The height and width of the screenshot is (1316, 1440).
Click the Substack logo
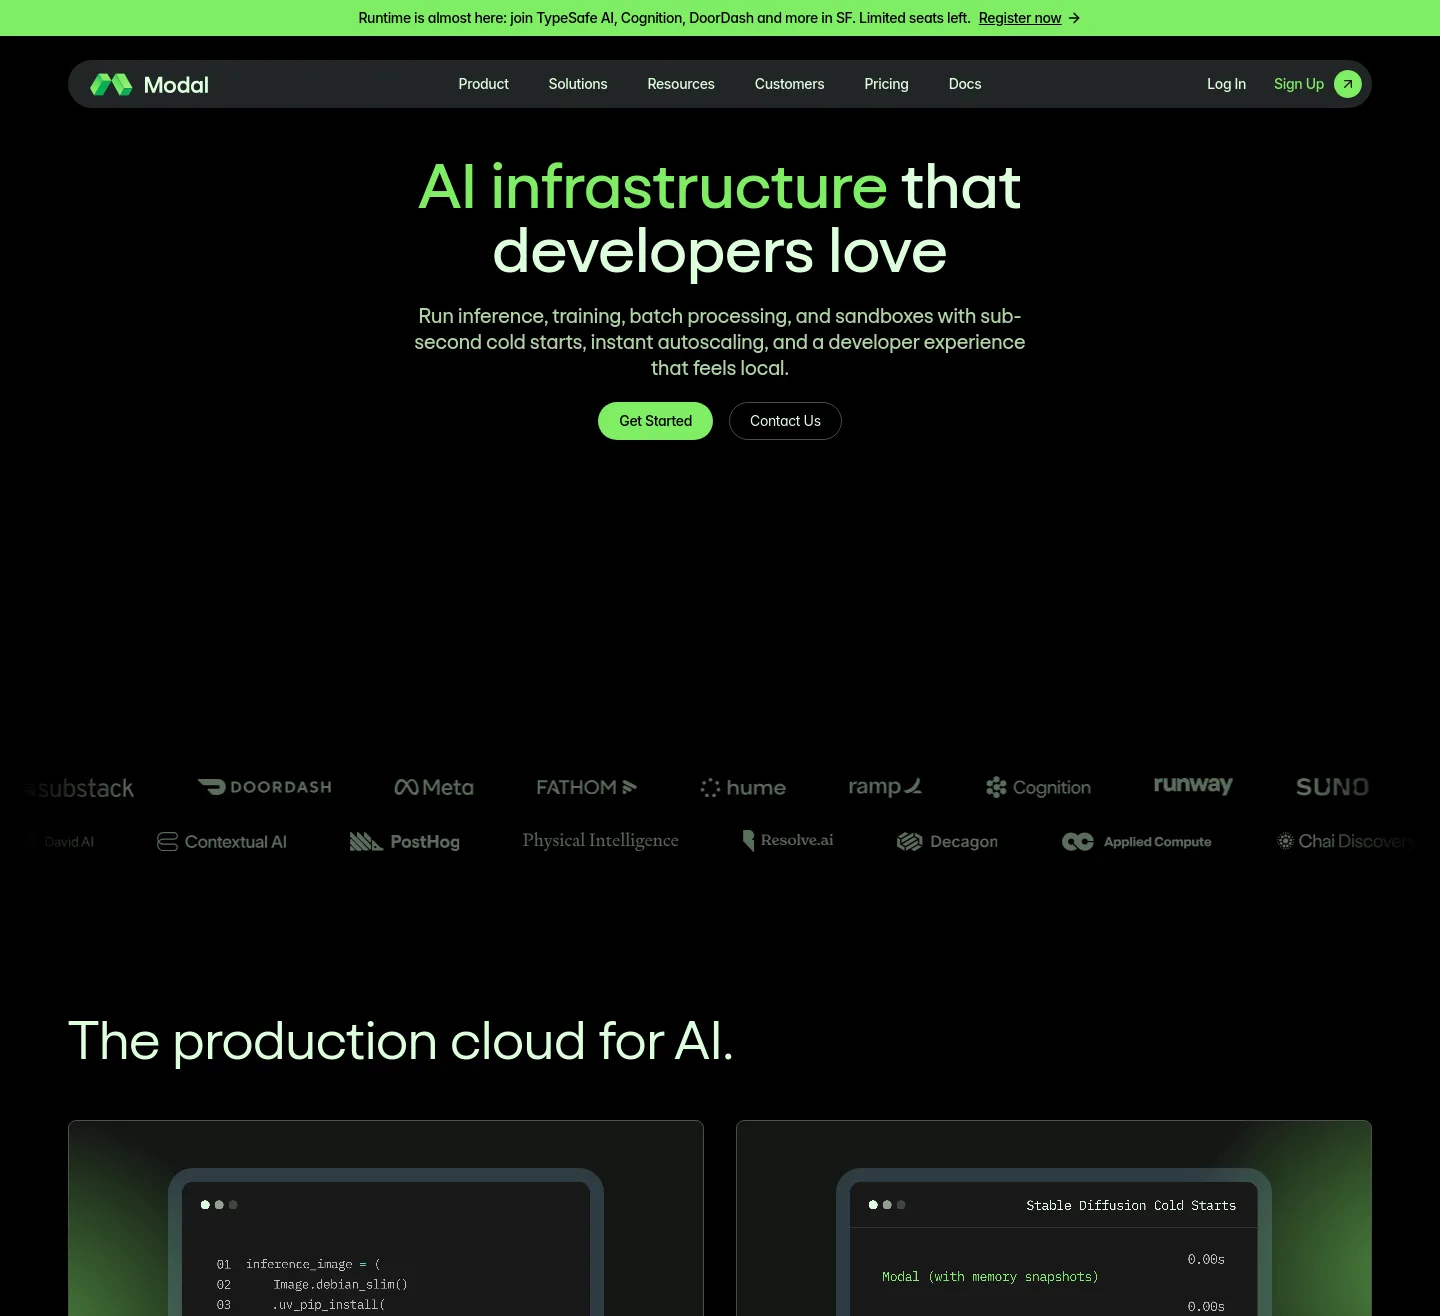(80, 788)
